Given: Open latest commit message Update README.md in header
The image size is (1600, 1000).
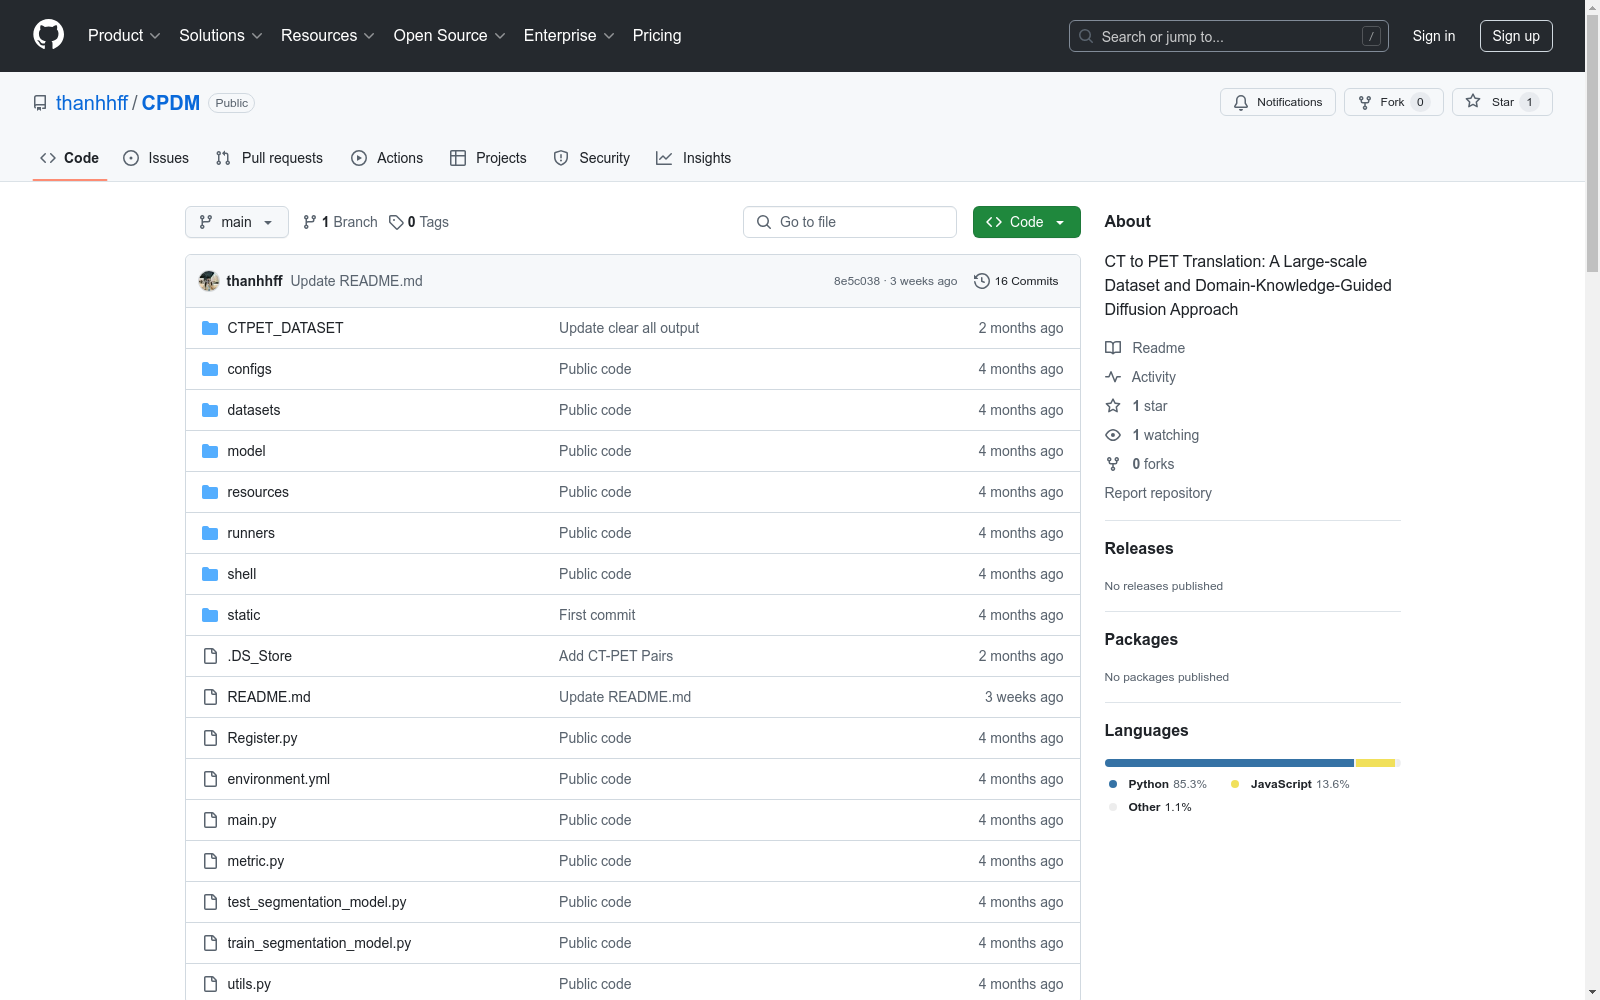Looking at the screenshot, I should tap(356, 281).
